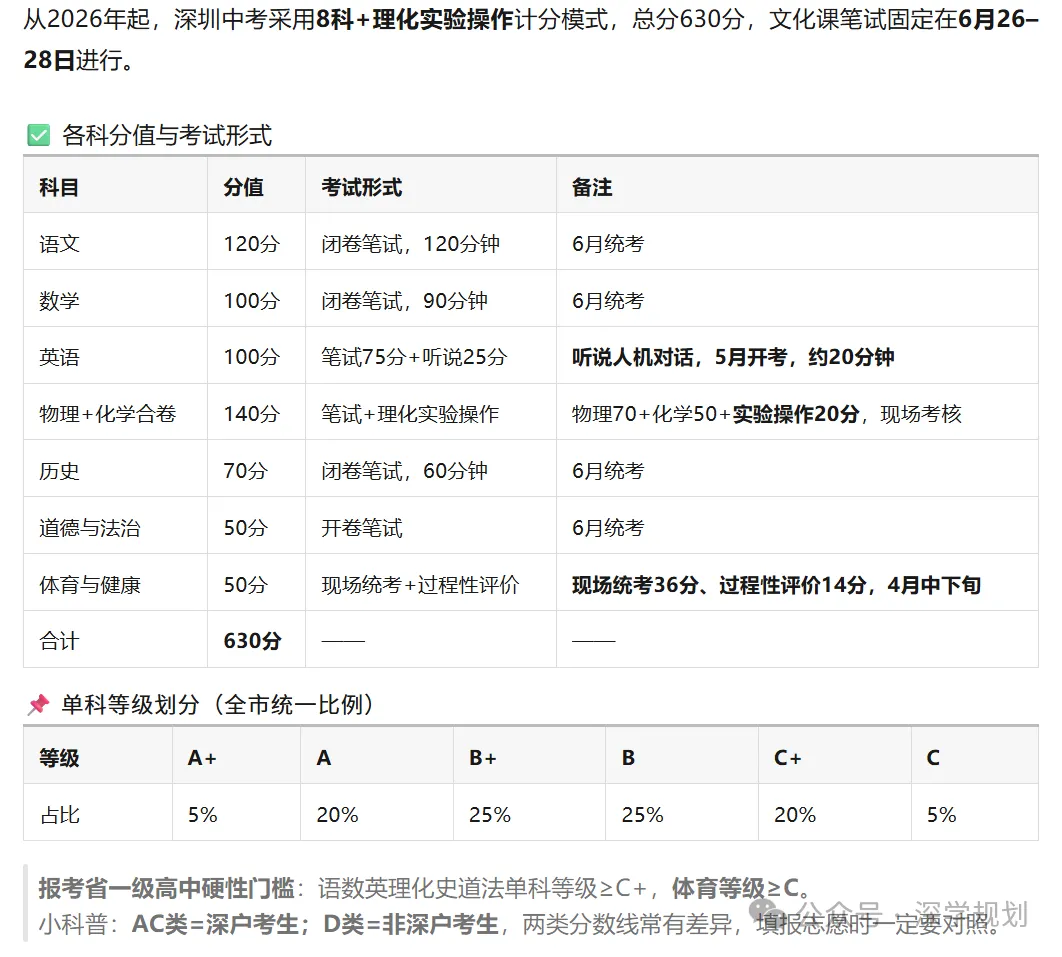Click the D类=非深户考生 bold text
Viewport: 1062px width, 957px height.
(x=410, y=924)
